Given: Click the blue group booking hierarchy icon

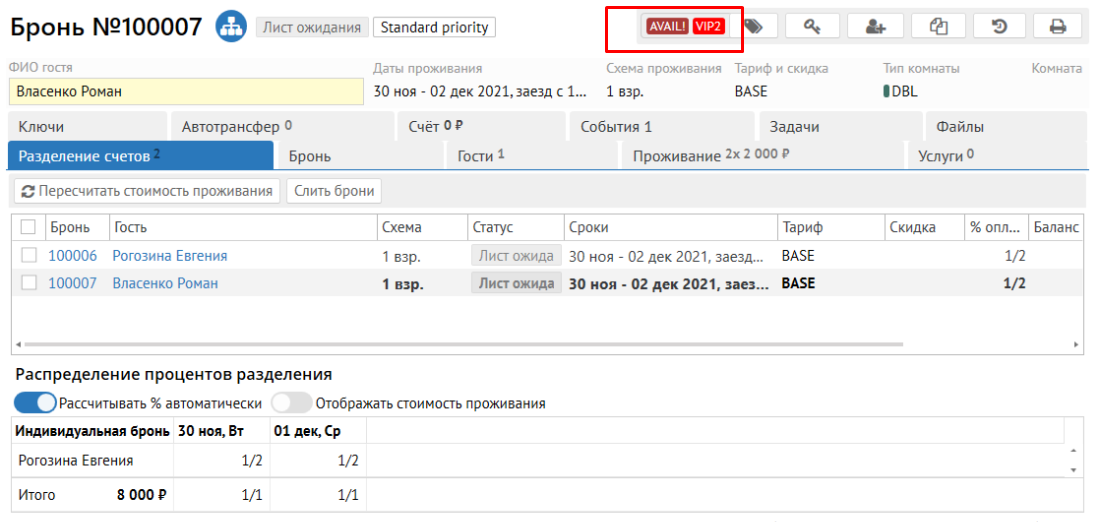Looking at the screenshot, I should click(x=231, y=26).
